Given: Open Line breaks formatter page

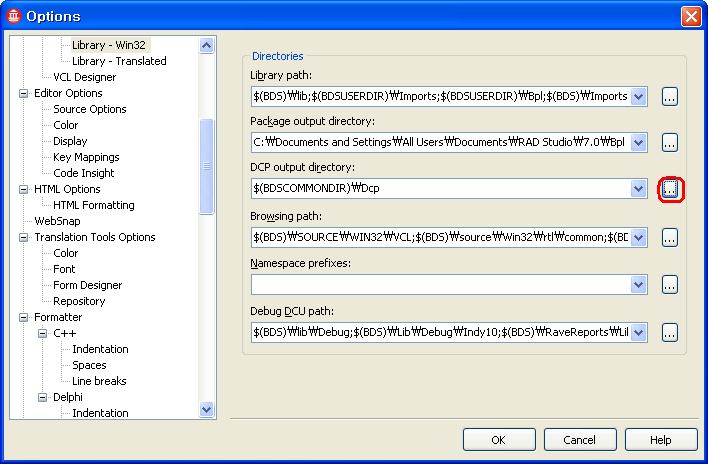Looking at the screenshot, I should [x=99, y=381].
